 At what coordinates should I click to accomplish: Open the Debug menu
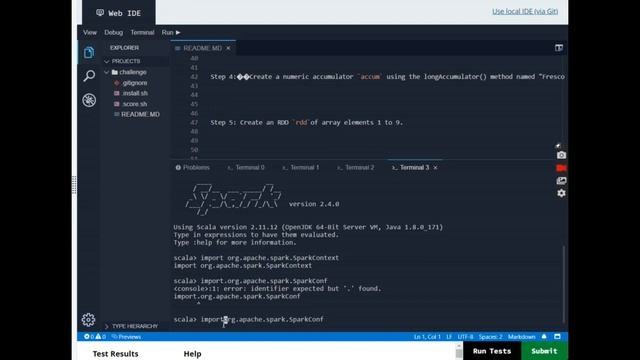[113, 32]
